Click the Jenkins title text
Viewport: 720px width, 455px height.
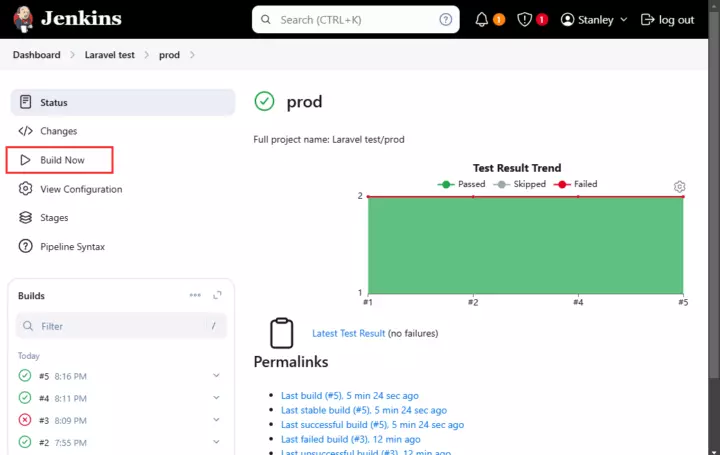(x=81, y=19)
